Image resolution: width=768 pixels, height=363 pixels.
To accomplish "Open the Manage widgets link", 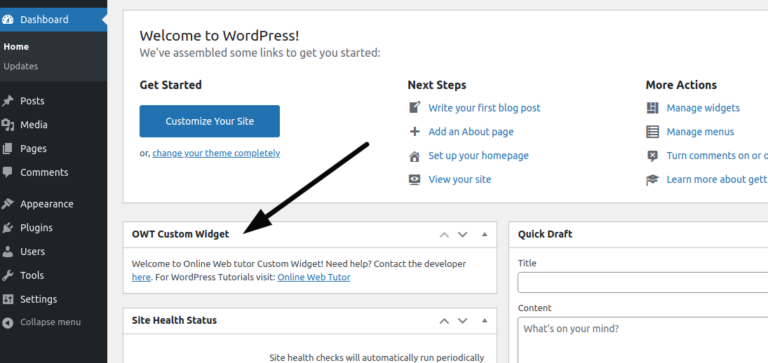I will pos(703,108).
